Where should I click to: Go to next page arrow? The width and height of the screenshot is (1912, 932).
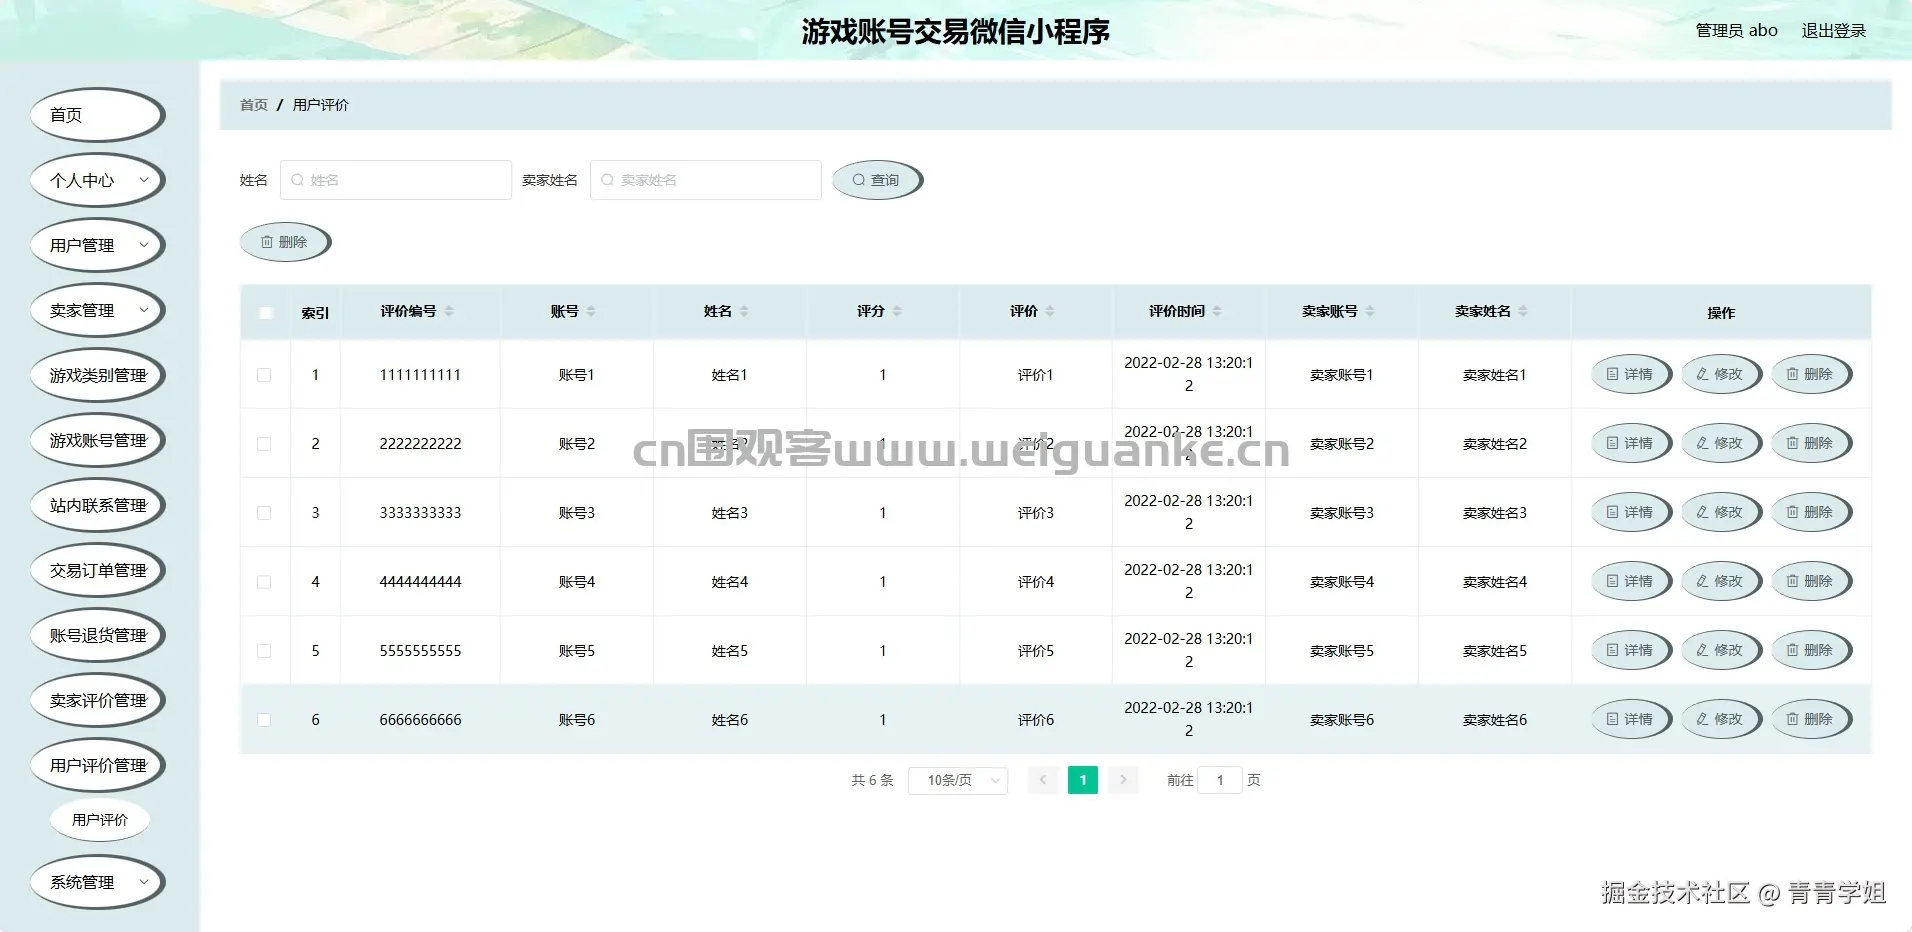click(x=1123, y=780)
